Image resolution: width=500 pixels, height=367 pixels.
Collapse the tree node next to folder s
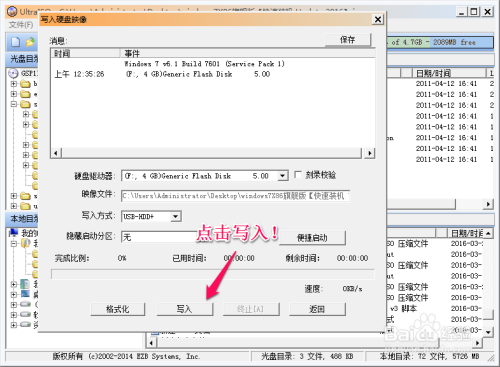[14, 104]
